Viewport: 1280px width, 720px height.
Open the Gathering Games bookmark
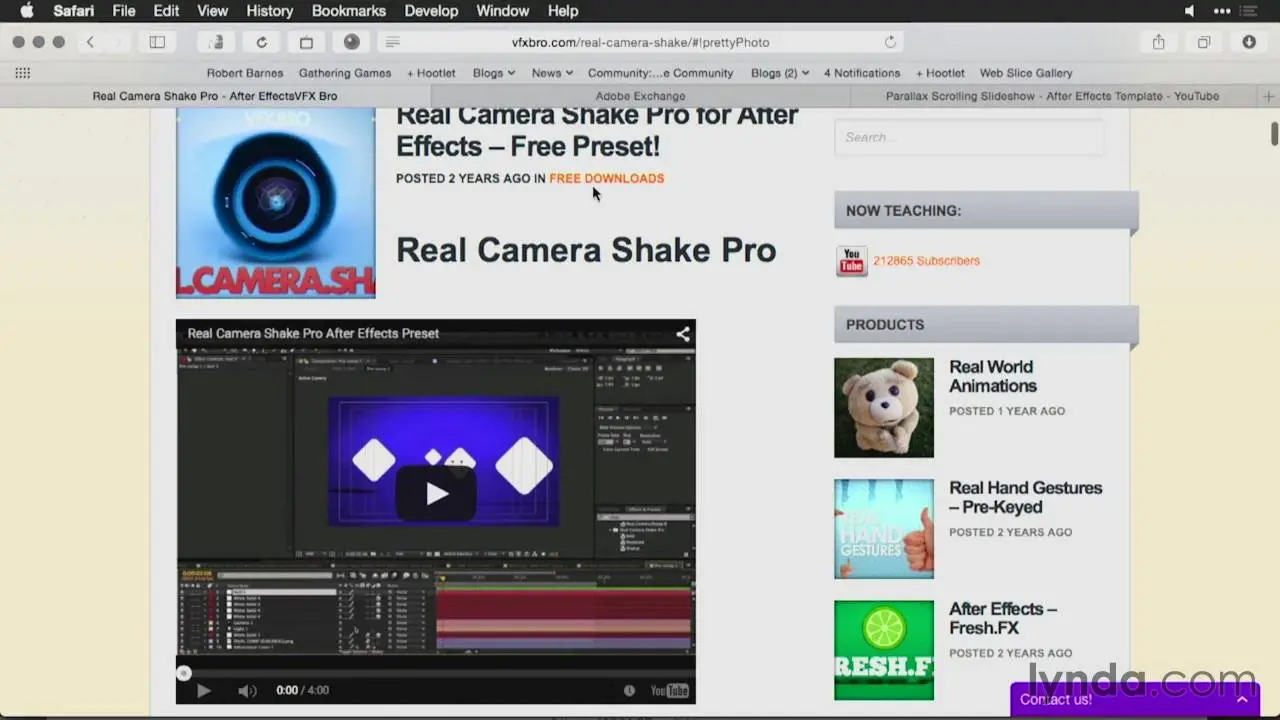tap(345, 73)
